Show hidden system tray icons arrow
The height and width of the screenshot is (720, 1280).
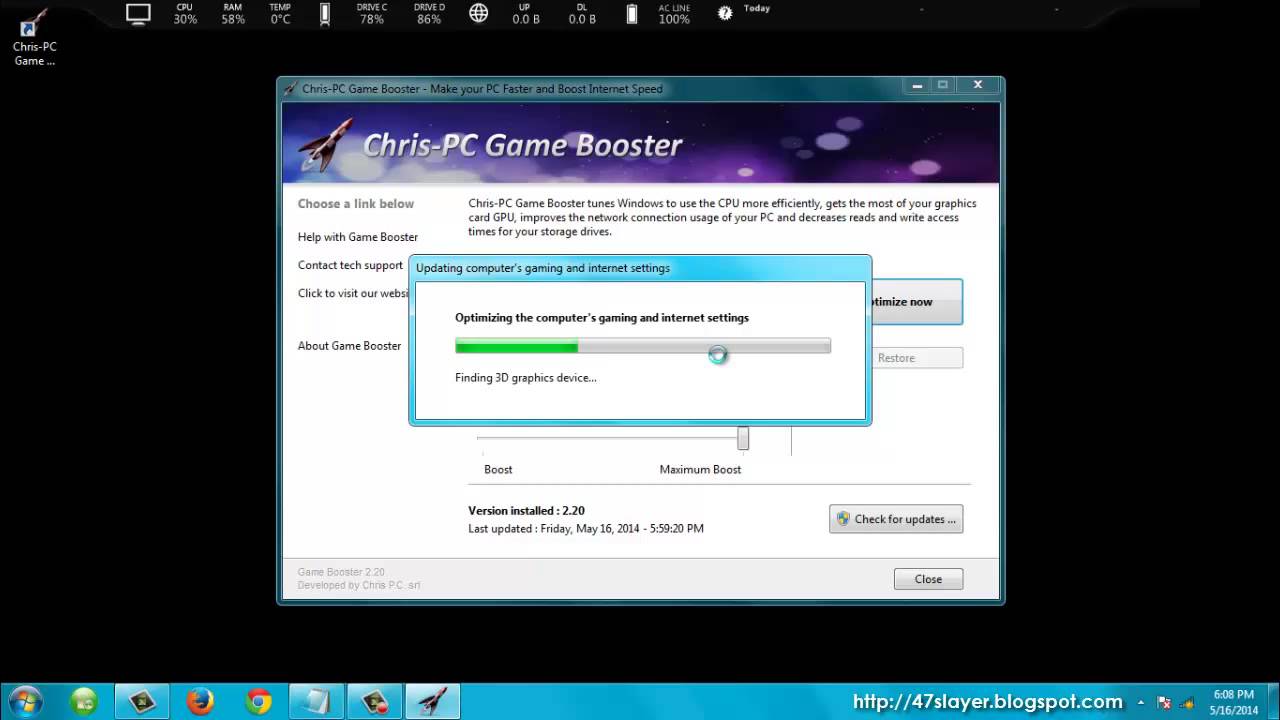coord(1140,702)
